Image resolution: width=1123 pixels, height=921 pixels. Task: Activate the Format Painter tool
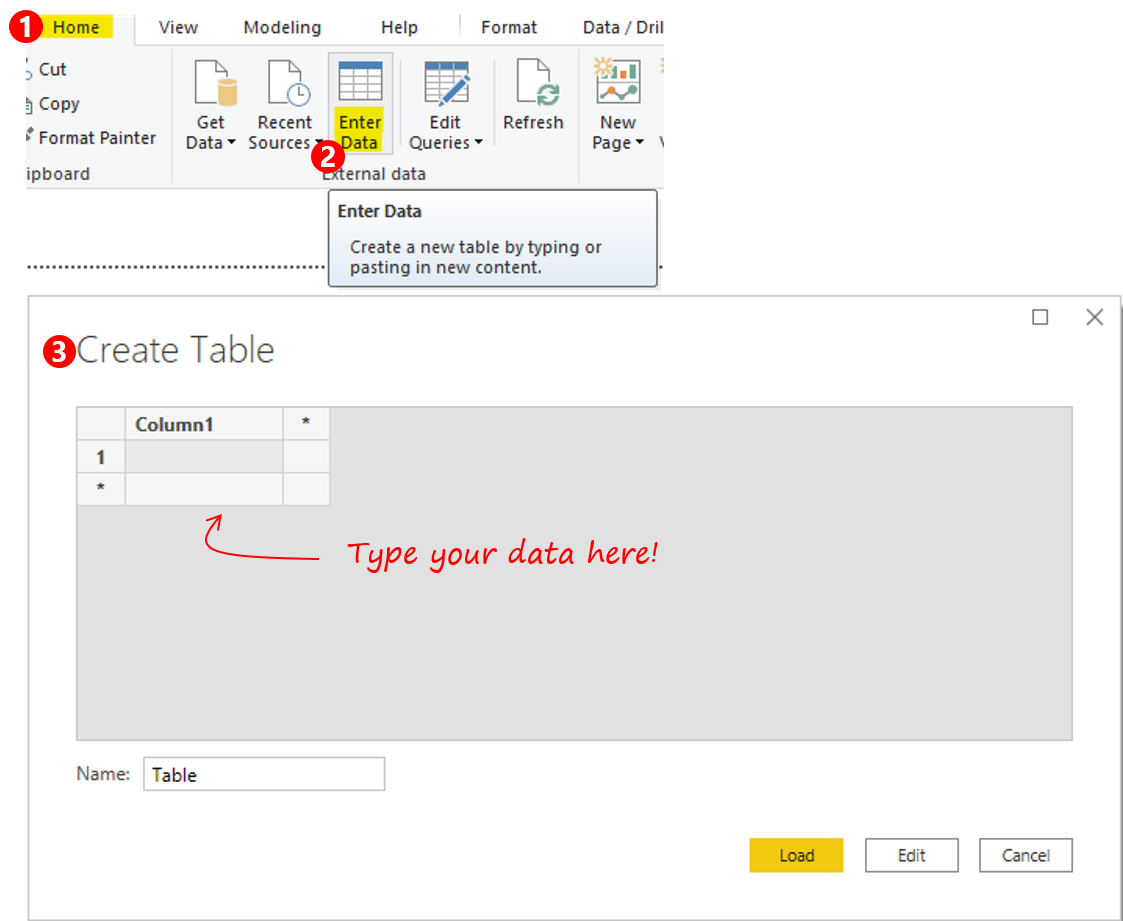[x=97, y=138]
